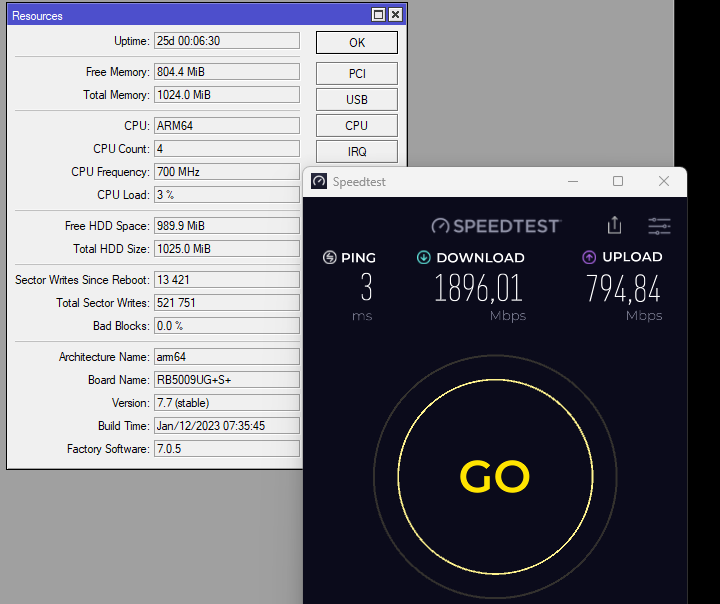The width and height of the screenshot is (720, 604).
Task: Click the OK button in Resources window
Action: (357, 43)
